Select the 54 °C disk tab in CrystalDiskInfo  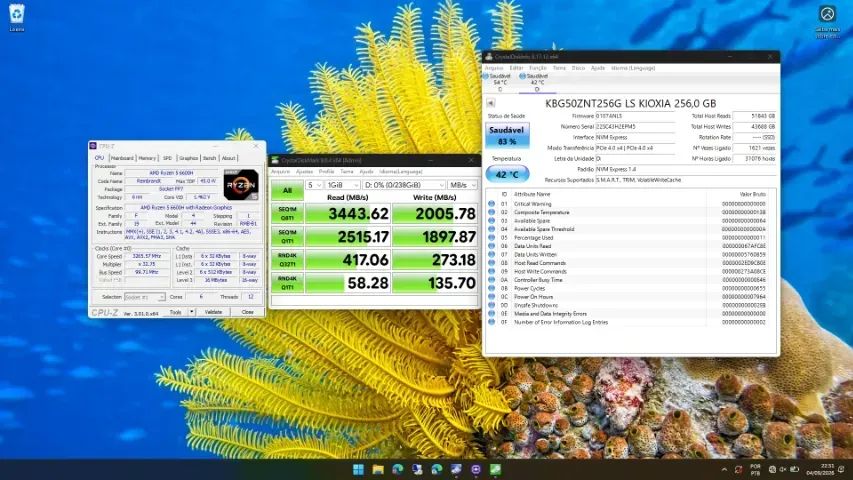[499, 82]
